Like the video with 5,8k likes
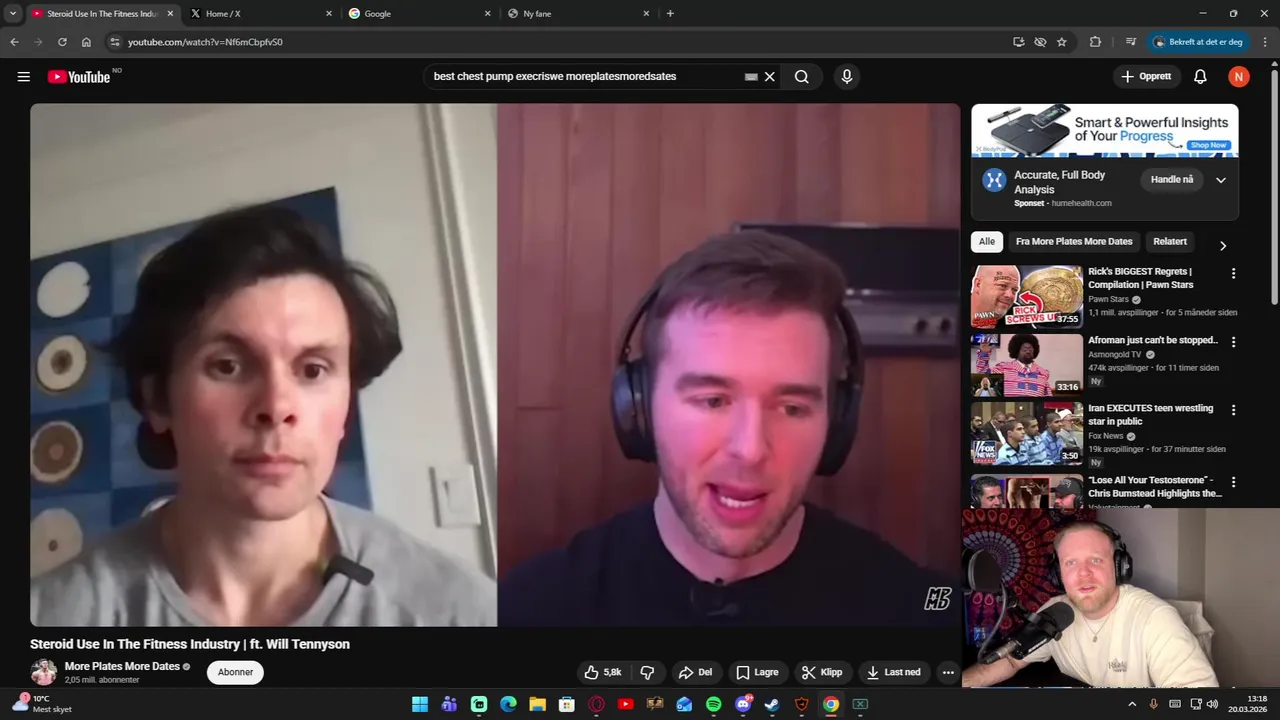1280x720 pixels. click(x=603, y=672)
